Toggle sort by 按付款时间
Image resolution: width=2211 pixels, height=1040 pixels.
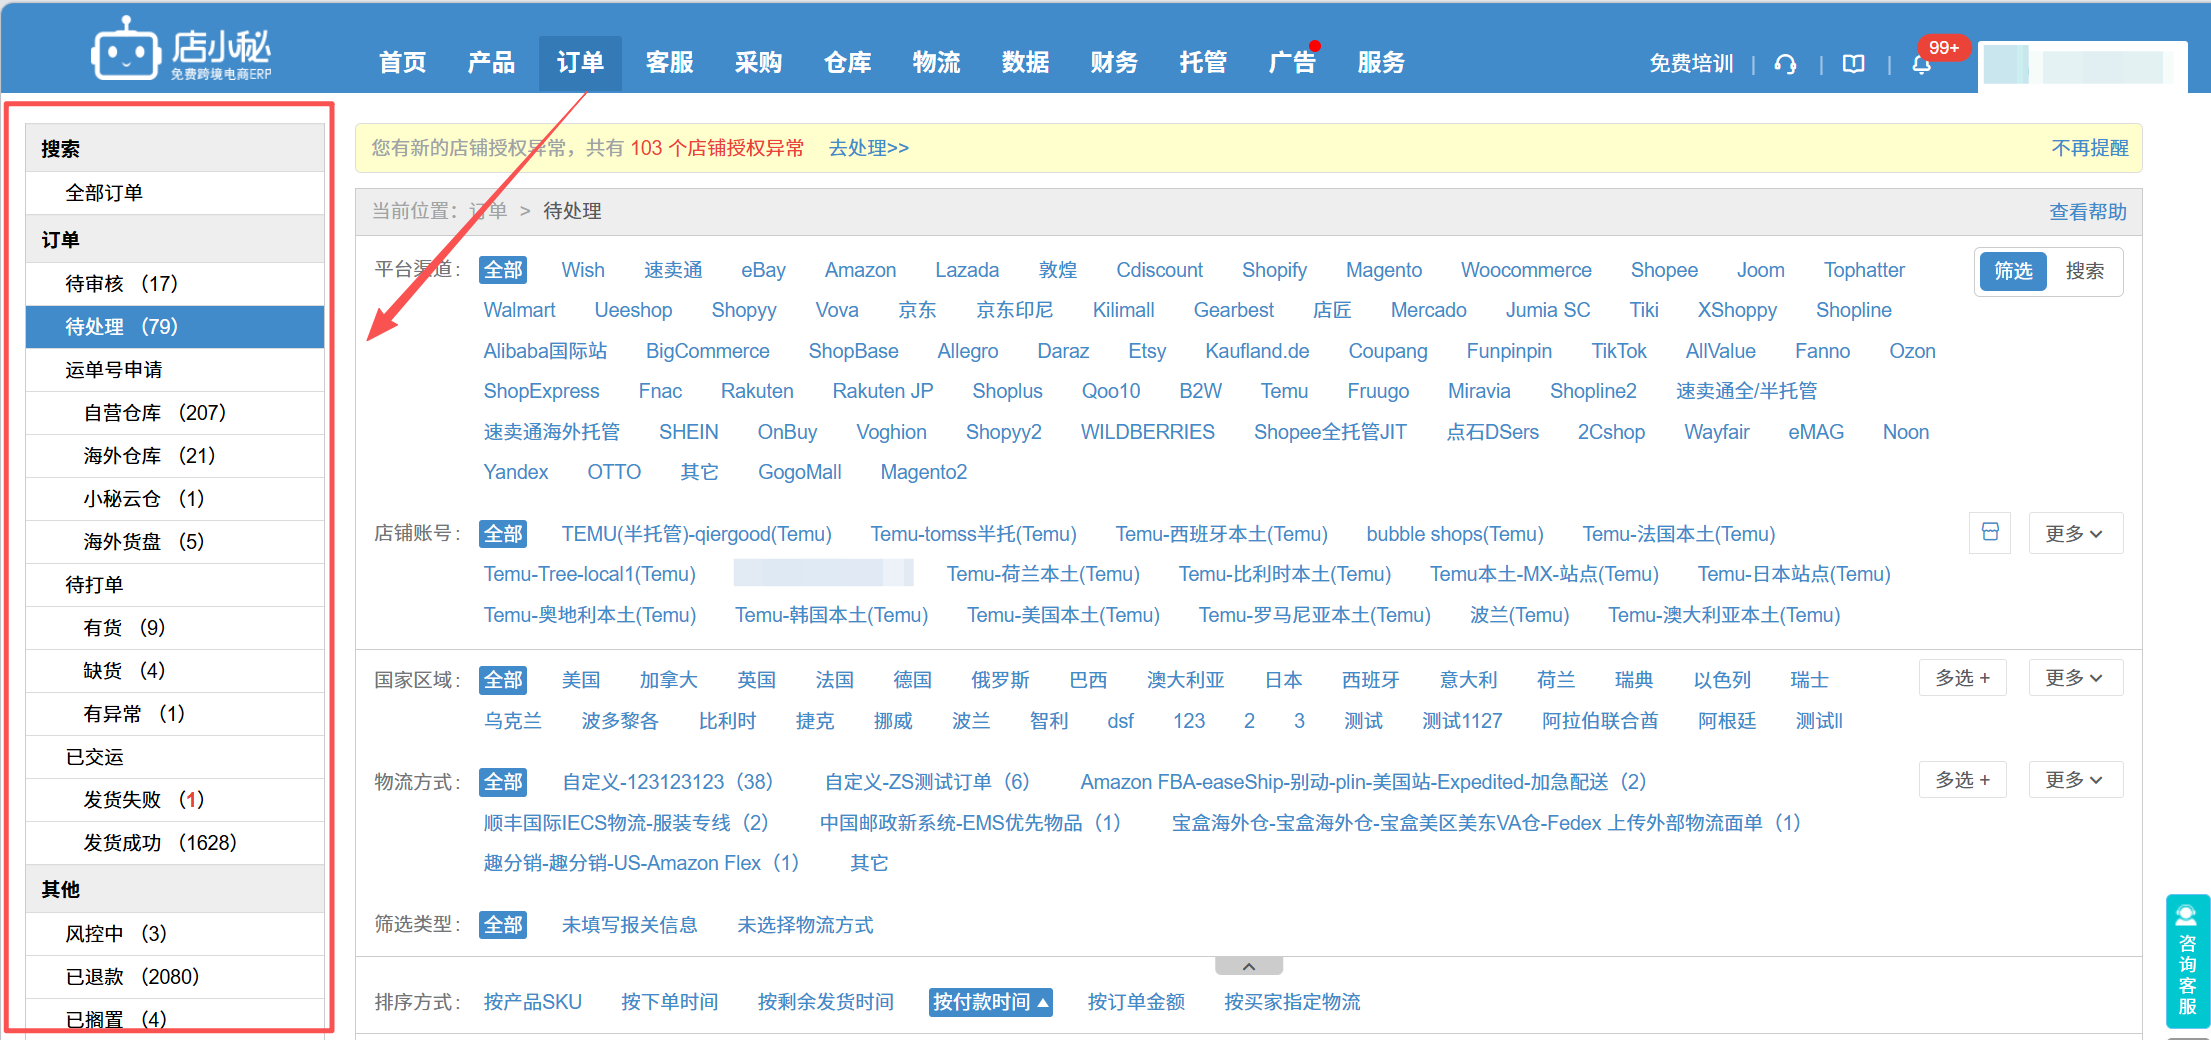click(x=990, y=1002)
